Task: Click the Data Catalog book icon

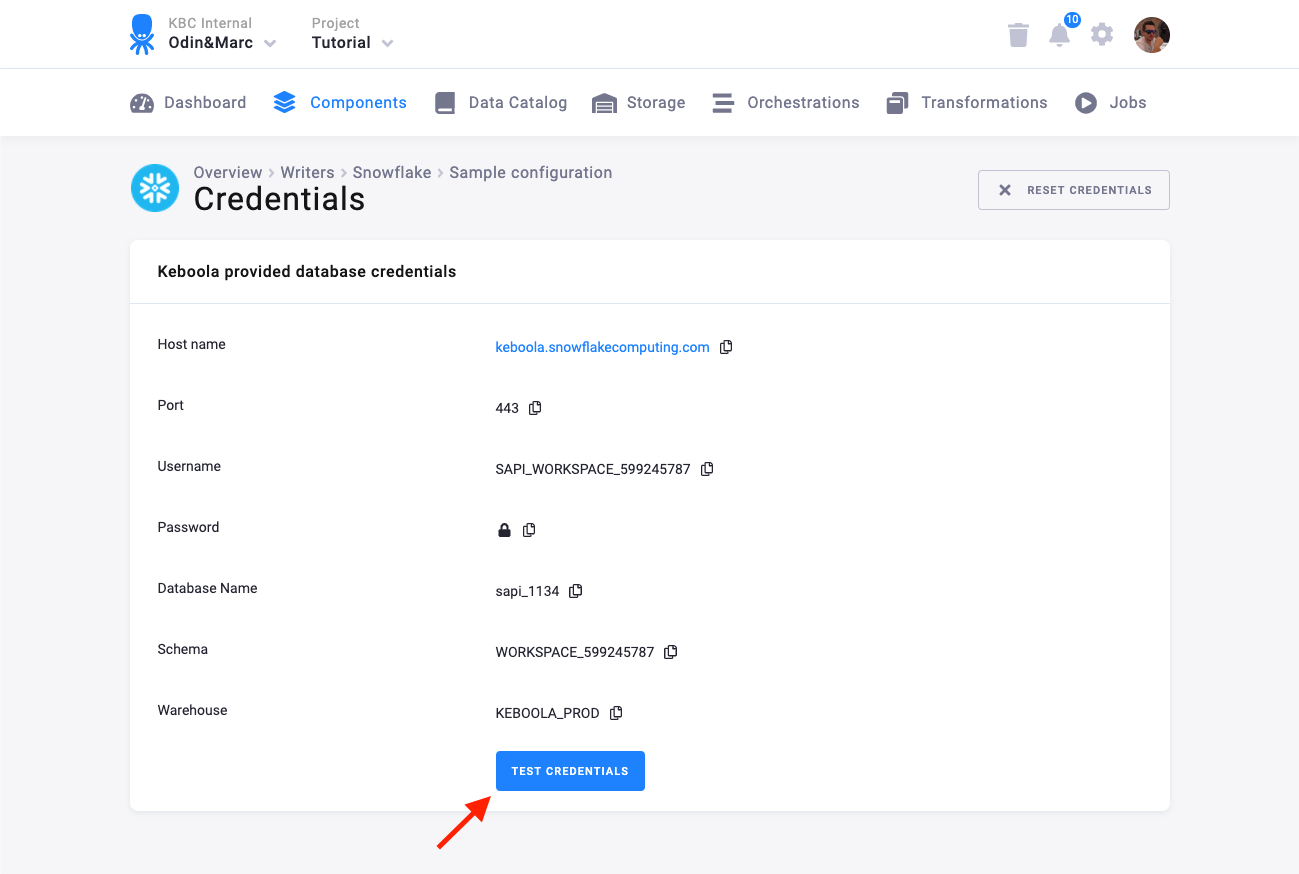Action: 445,103
